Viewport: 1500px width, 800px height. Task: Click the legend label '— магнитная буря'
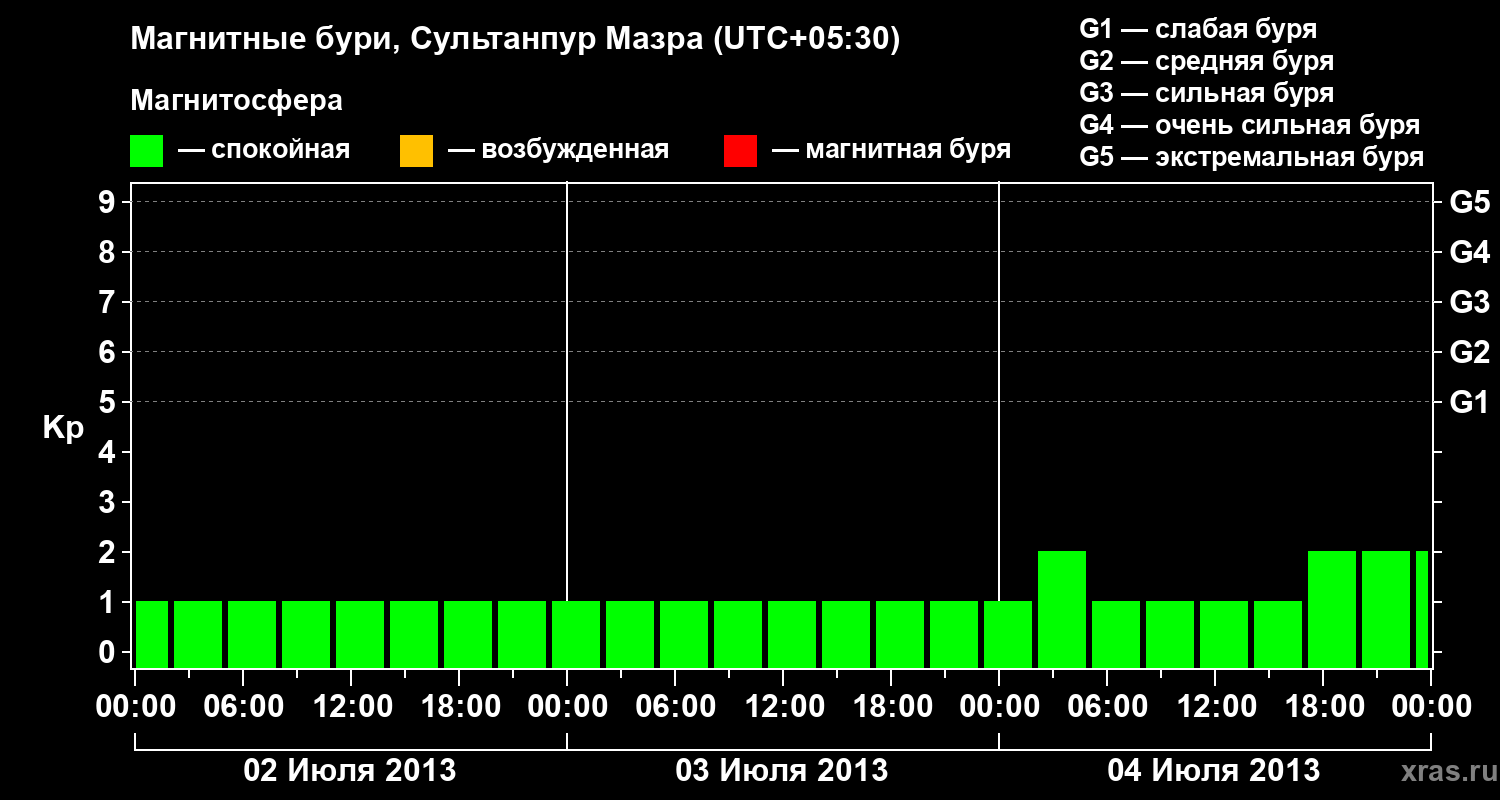click(892, 150)
